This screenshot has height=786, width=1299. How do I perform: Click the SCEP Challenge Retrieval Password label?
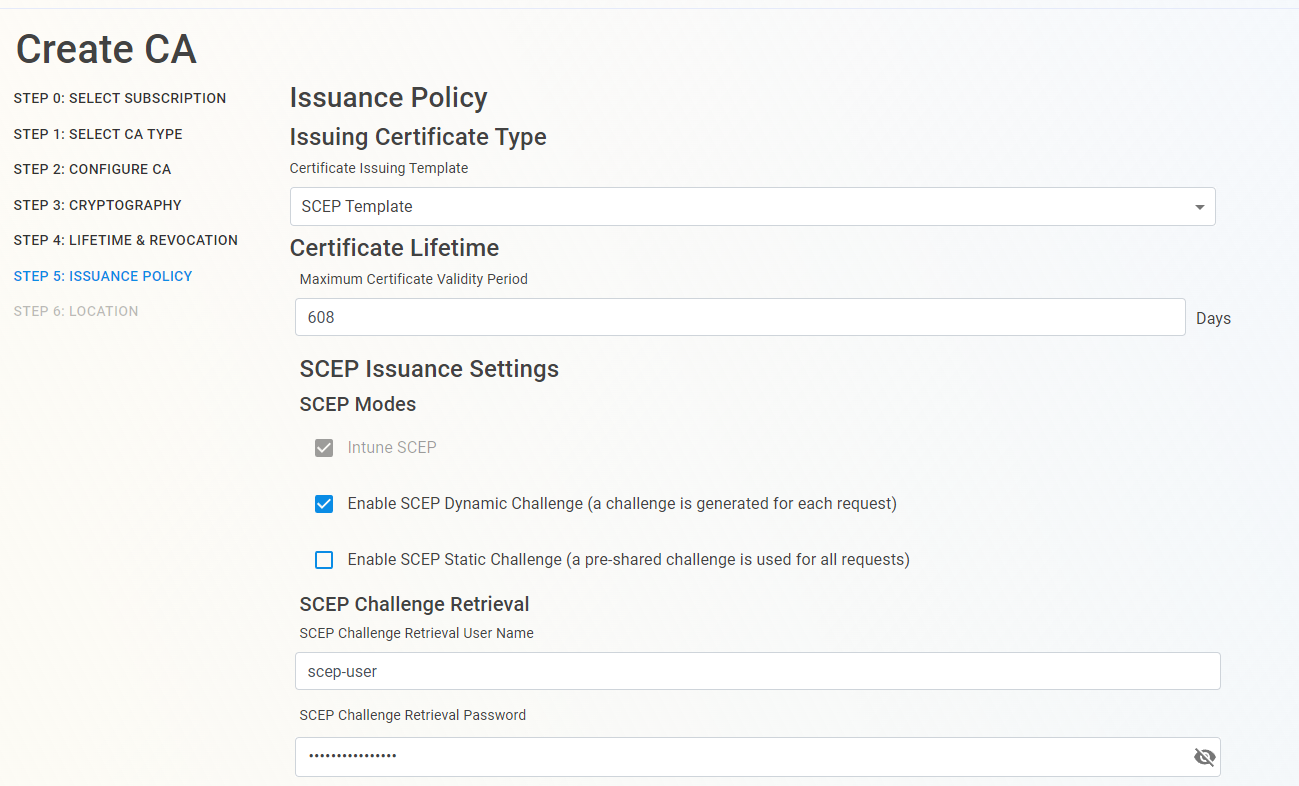coord(413,716)
